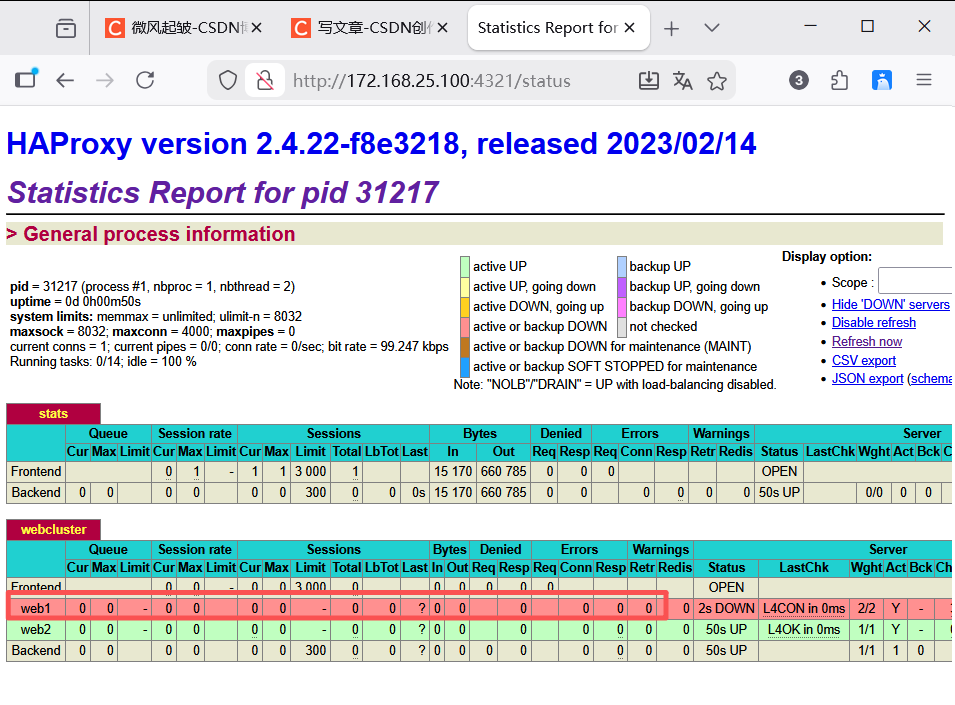Image resolution: width=955 pixels, height=705 pixels.
Task: Click the 'Statistics Report for pid 31217' title
Action: [223, 192]
